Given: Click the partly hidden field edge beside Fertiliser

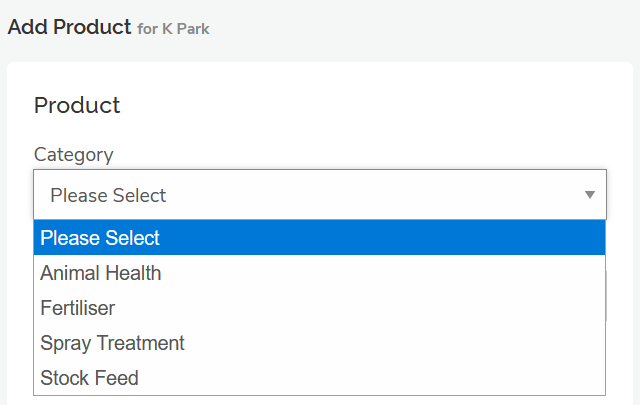Looking at the screenshot, I should tap(607, 300).
